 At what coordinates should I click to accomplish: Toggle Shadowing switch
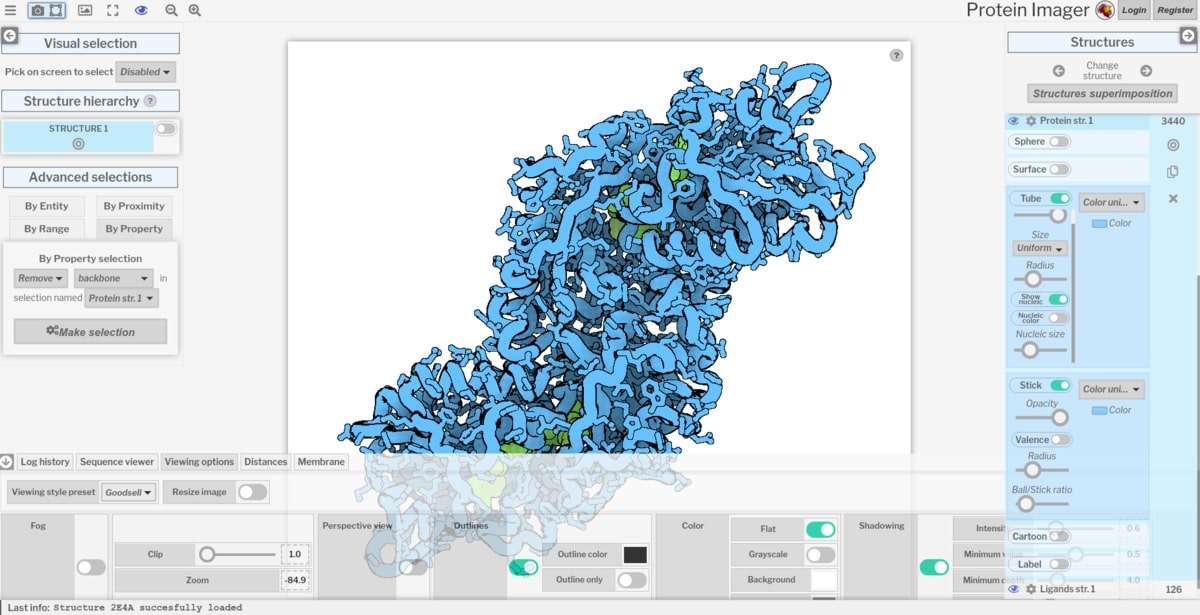(934, 567)
